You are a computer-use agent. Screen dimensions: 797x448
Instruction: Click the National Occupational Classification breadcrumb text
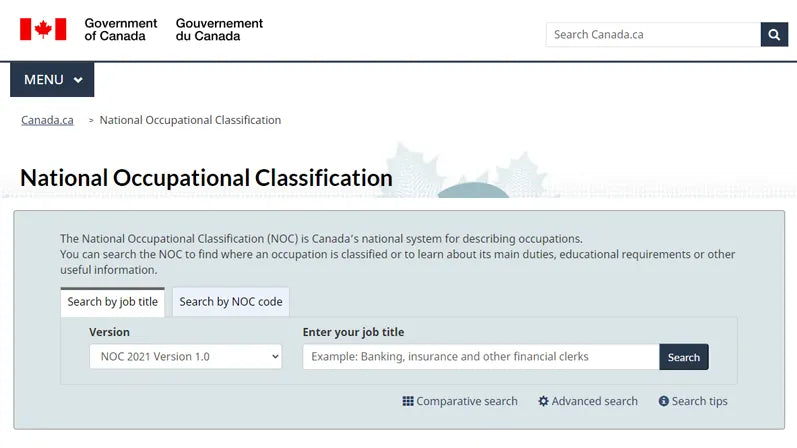pos(190,120)
